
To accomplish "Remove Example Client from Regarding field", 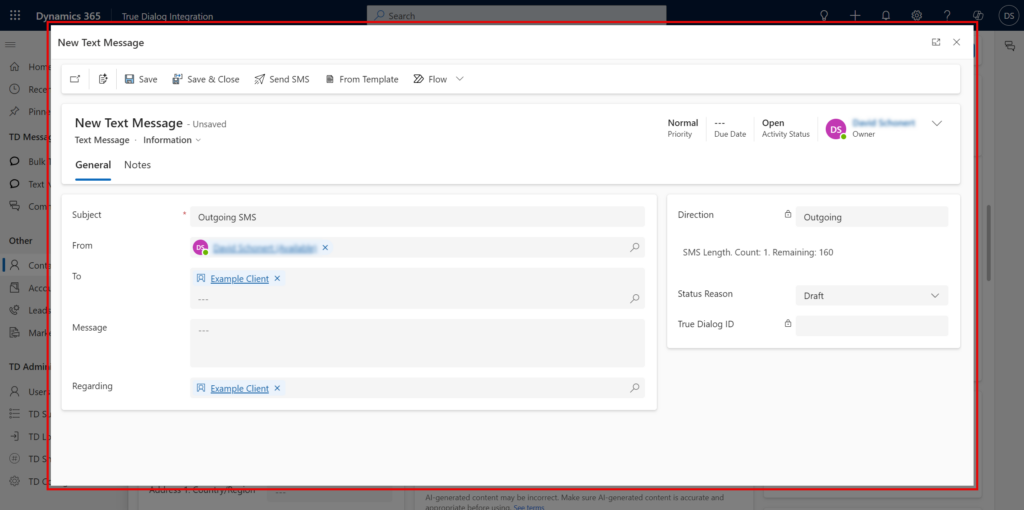I will pos(277,389).
